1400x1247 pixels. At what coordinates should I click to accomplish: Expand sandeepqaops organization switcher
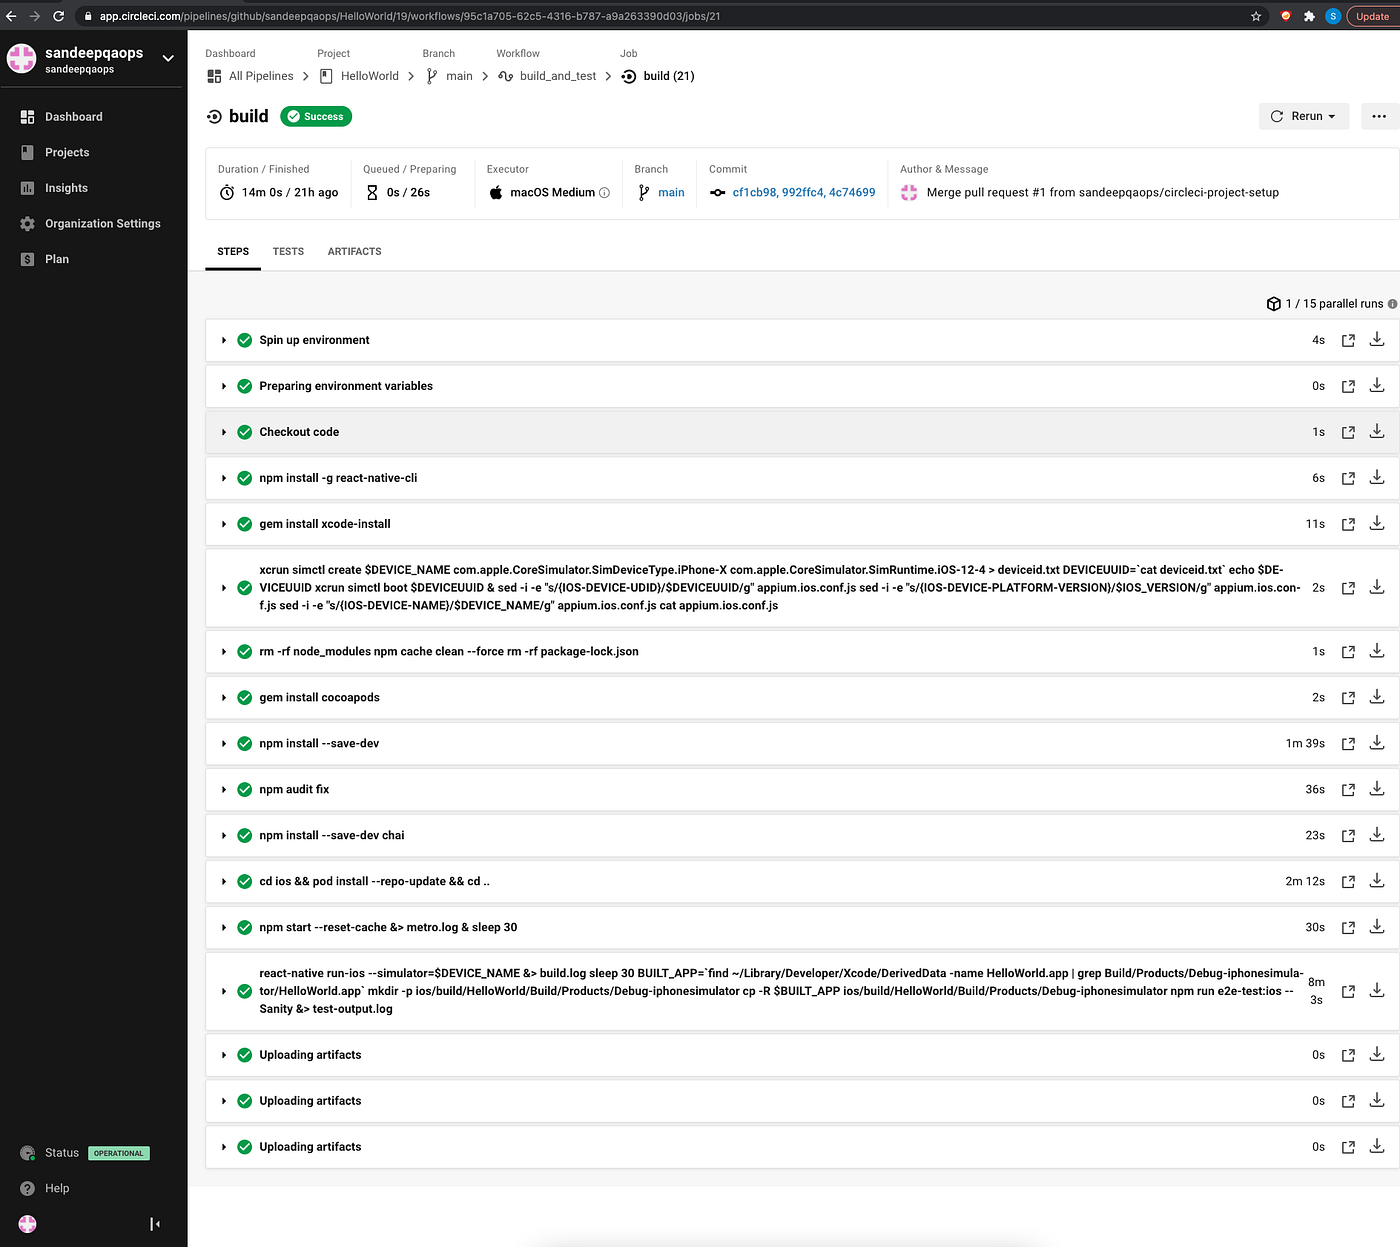pos(168,58)
